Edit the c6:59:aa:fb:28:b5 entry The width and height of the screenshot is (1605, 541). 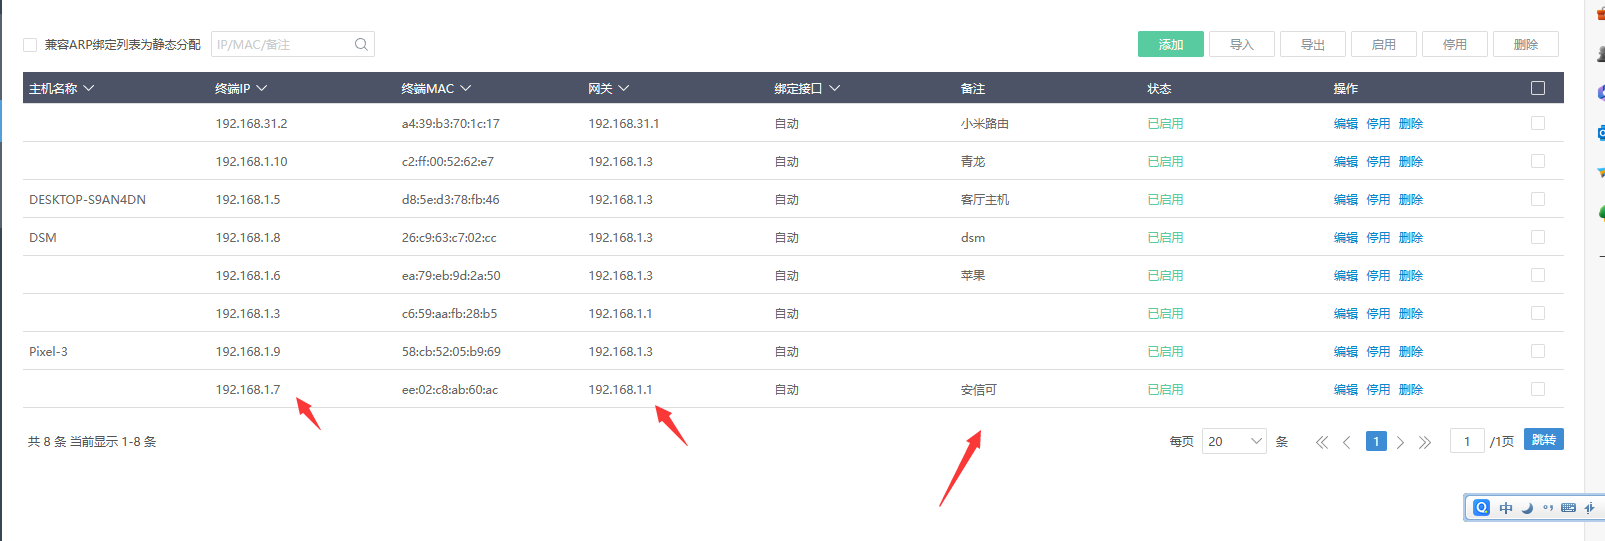point(1346,314)
